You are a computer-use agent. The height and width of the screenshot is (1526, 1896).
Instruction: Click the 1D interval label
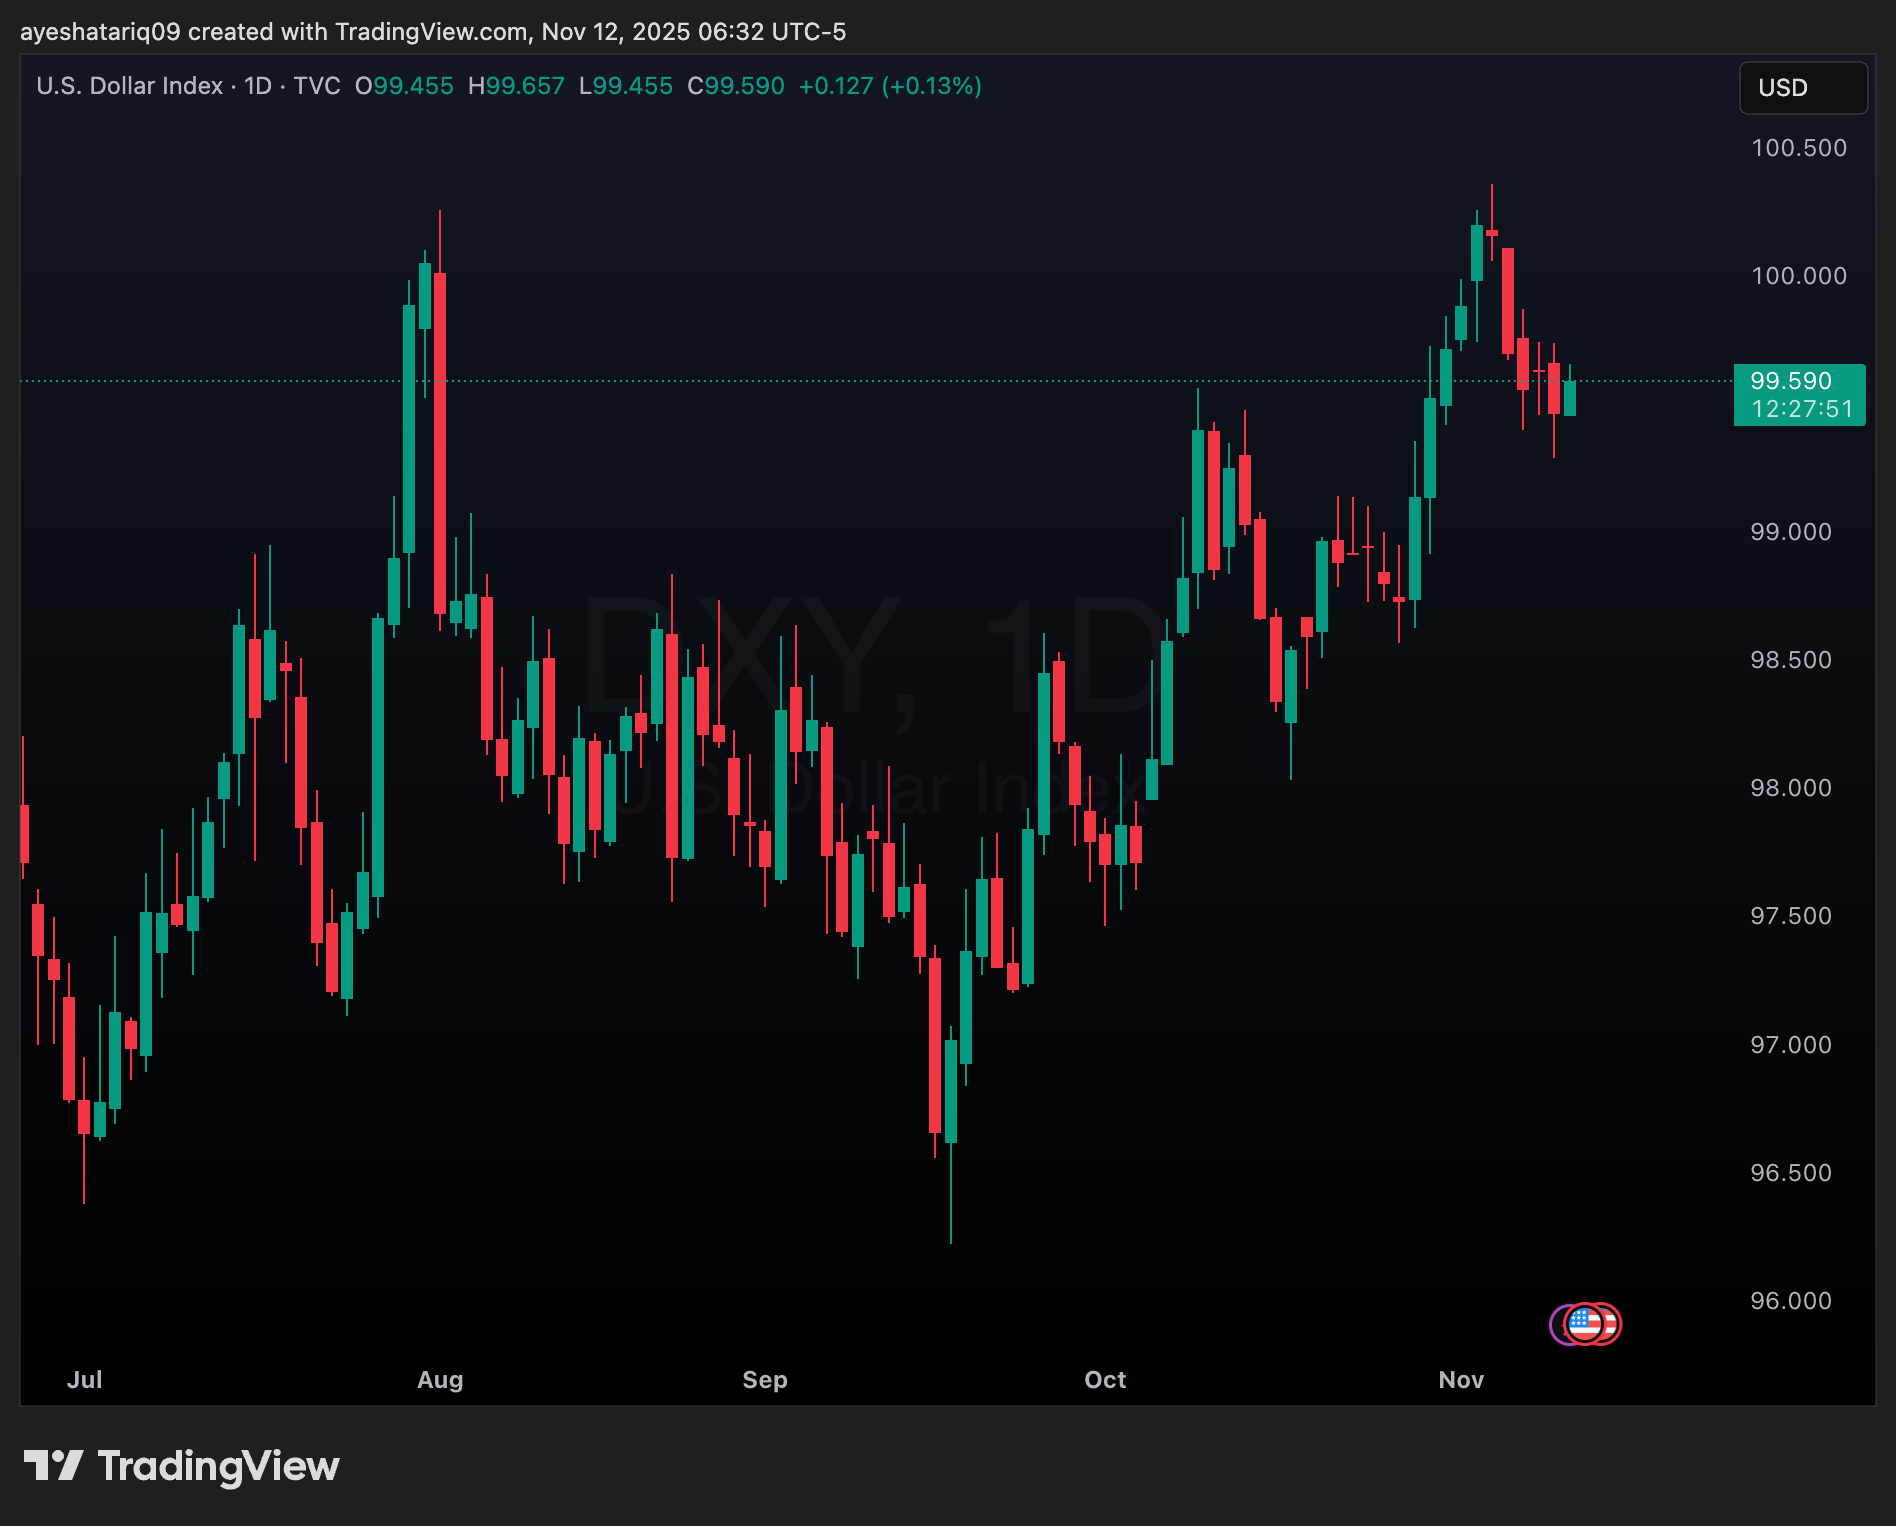click(x=258, y=86)
